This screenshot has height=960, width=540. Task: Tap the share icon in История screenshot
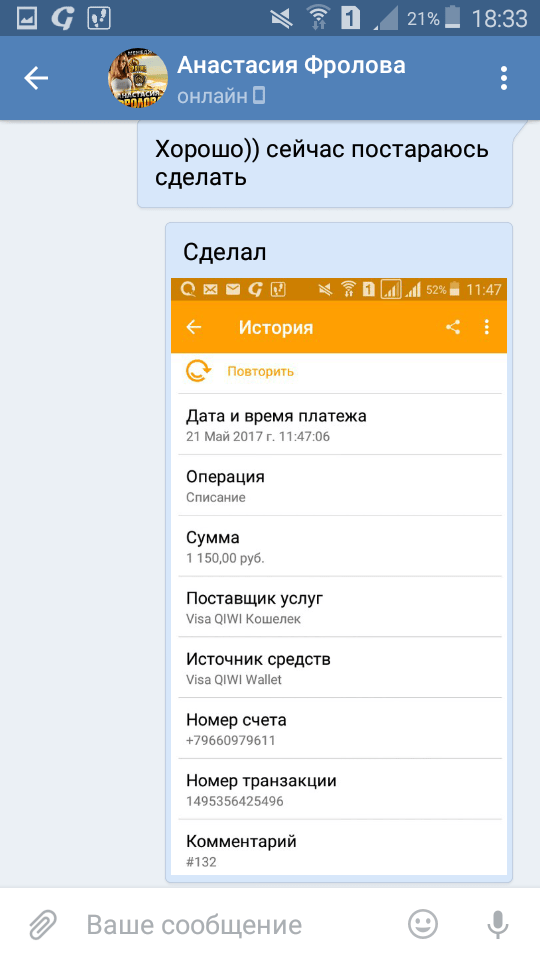click(x=452, y=327)
